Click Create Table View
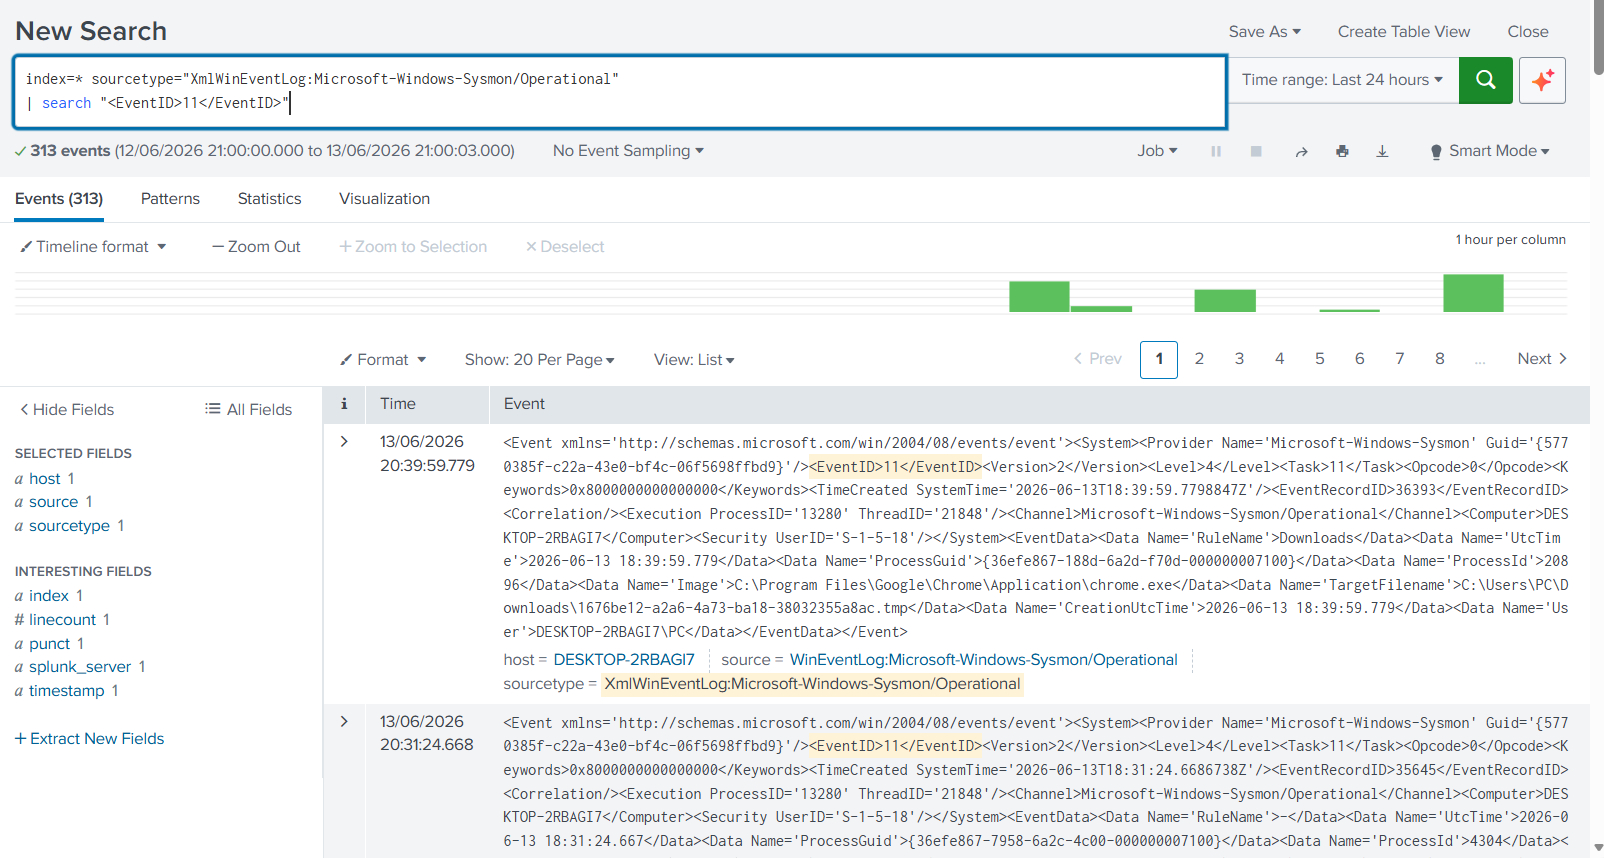Viewport: 1604px width, 858px height. tap(1404, 32)
